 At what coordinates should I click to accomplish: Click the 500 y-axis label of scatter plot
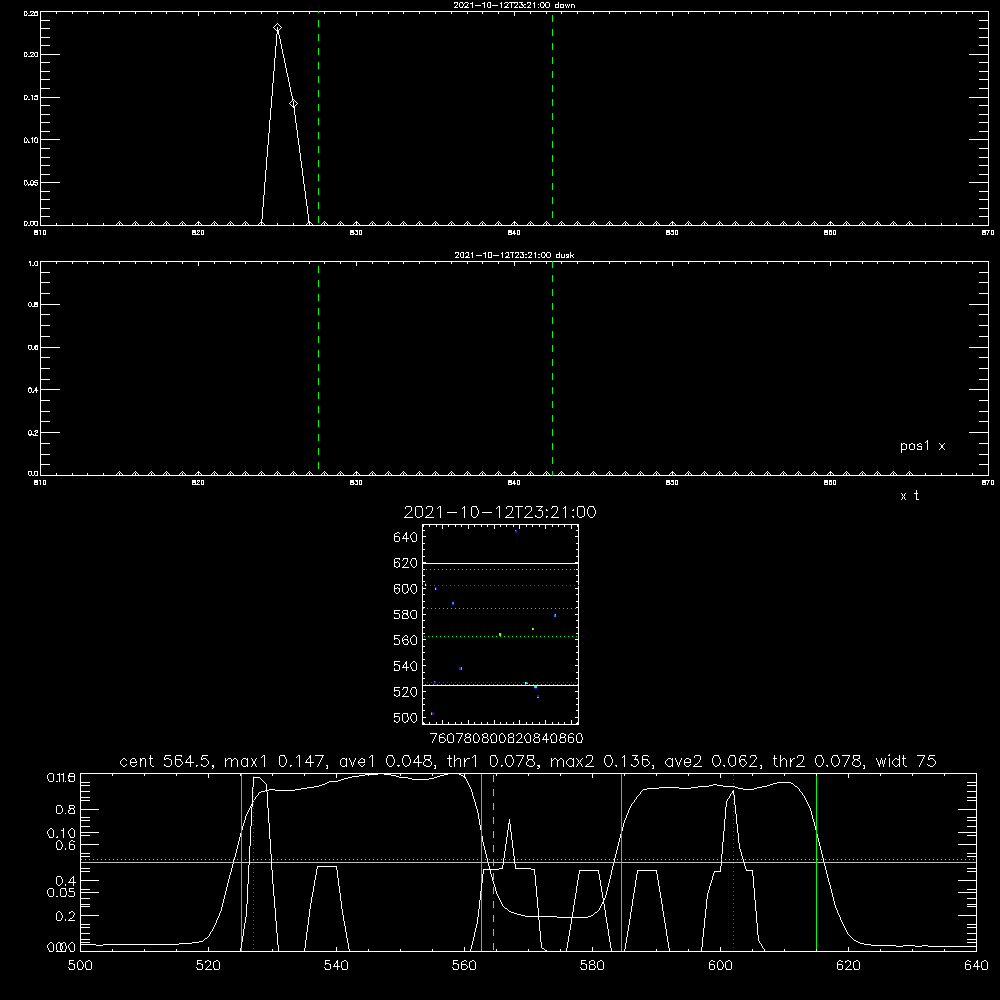(x=406, y=718)
